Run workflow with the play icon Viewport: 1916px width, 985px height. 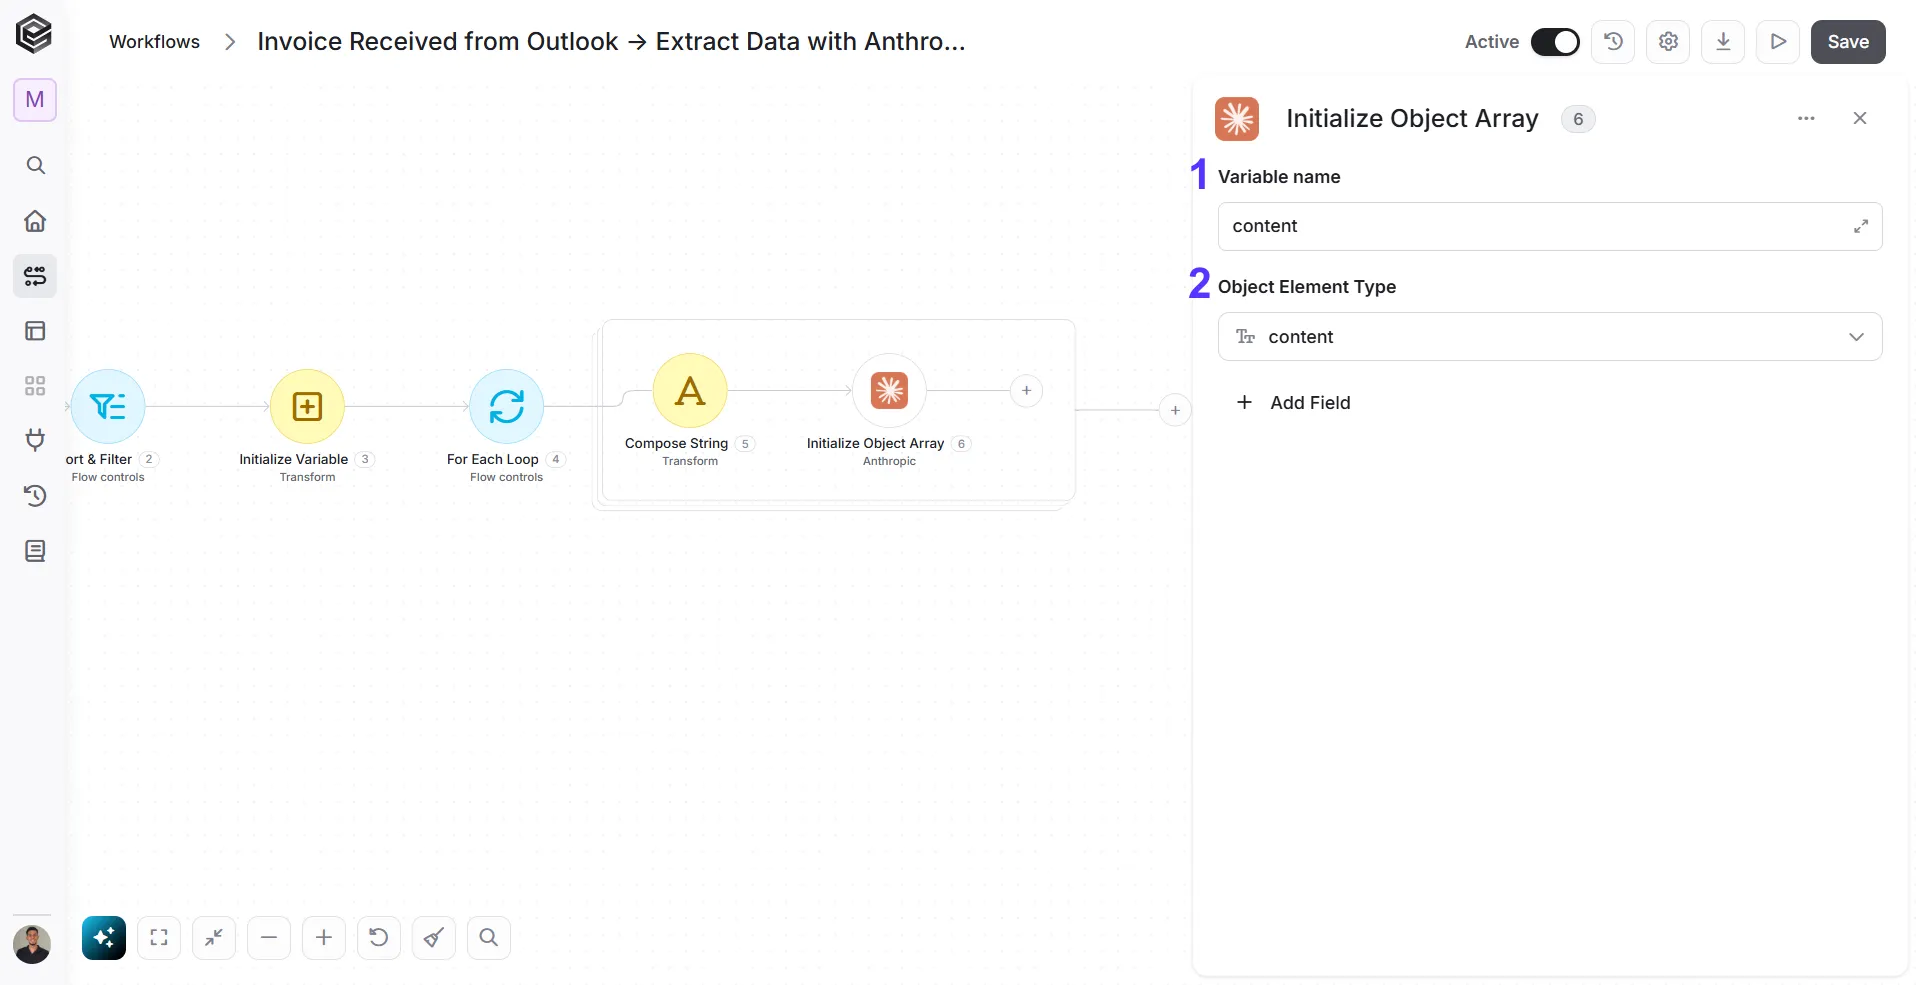pyautogui.click(x=1778, y=42)
